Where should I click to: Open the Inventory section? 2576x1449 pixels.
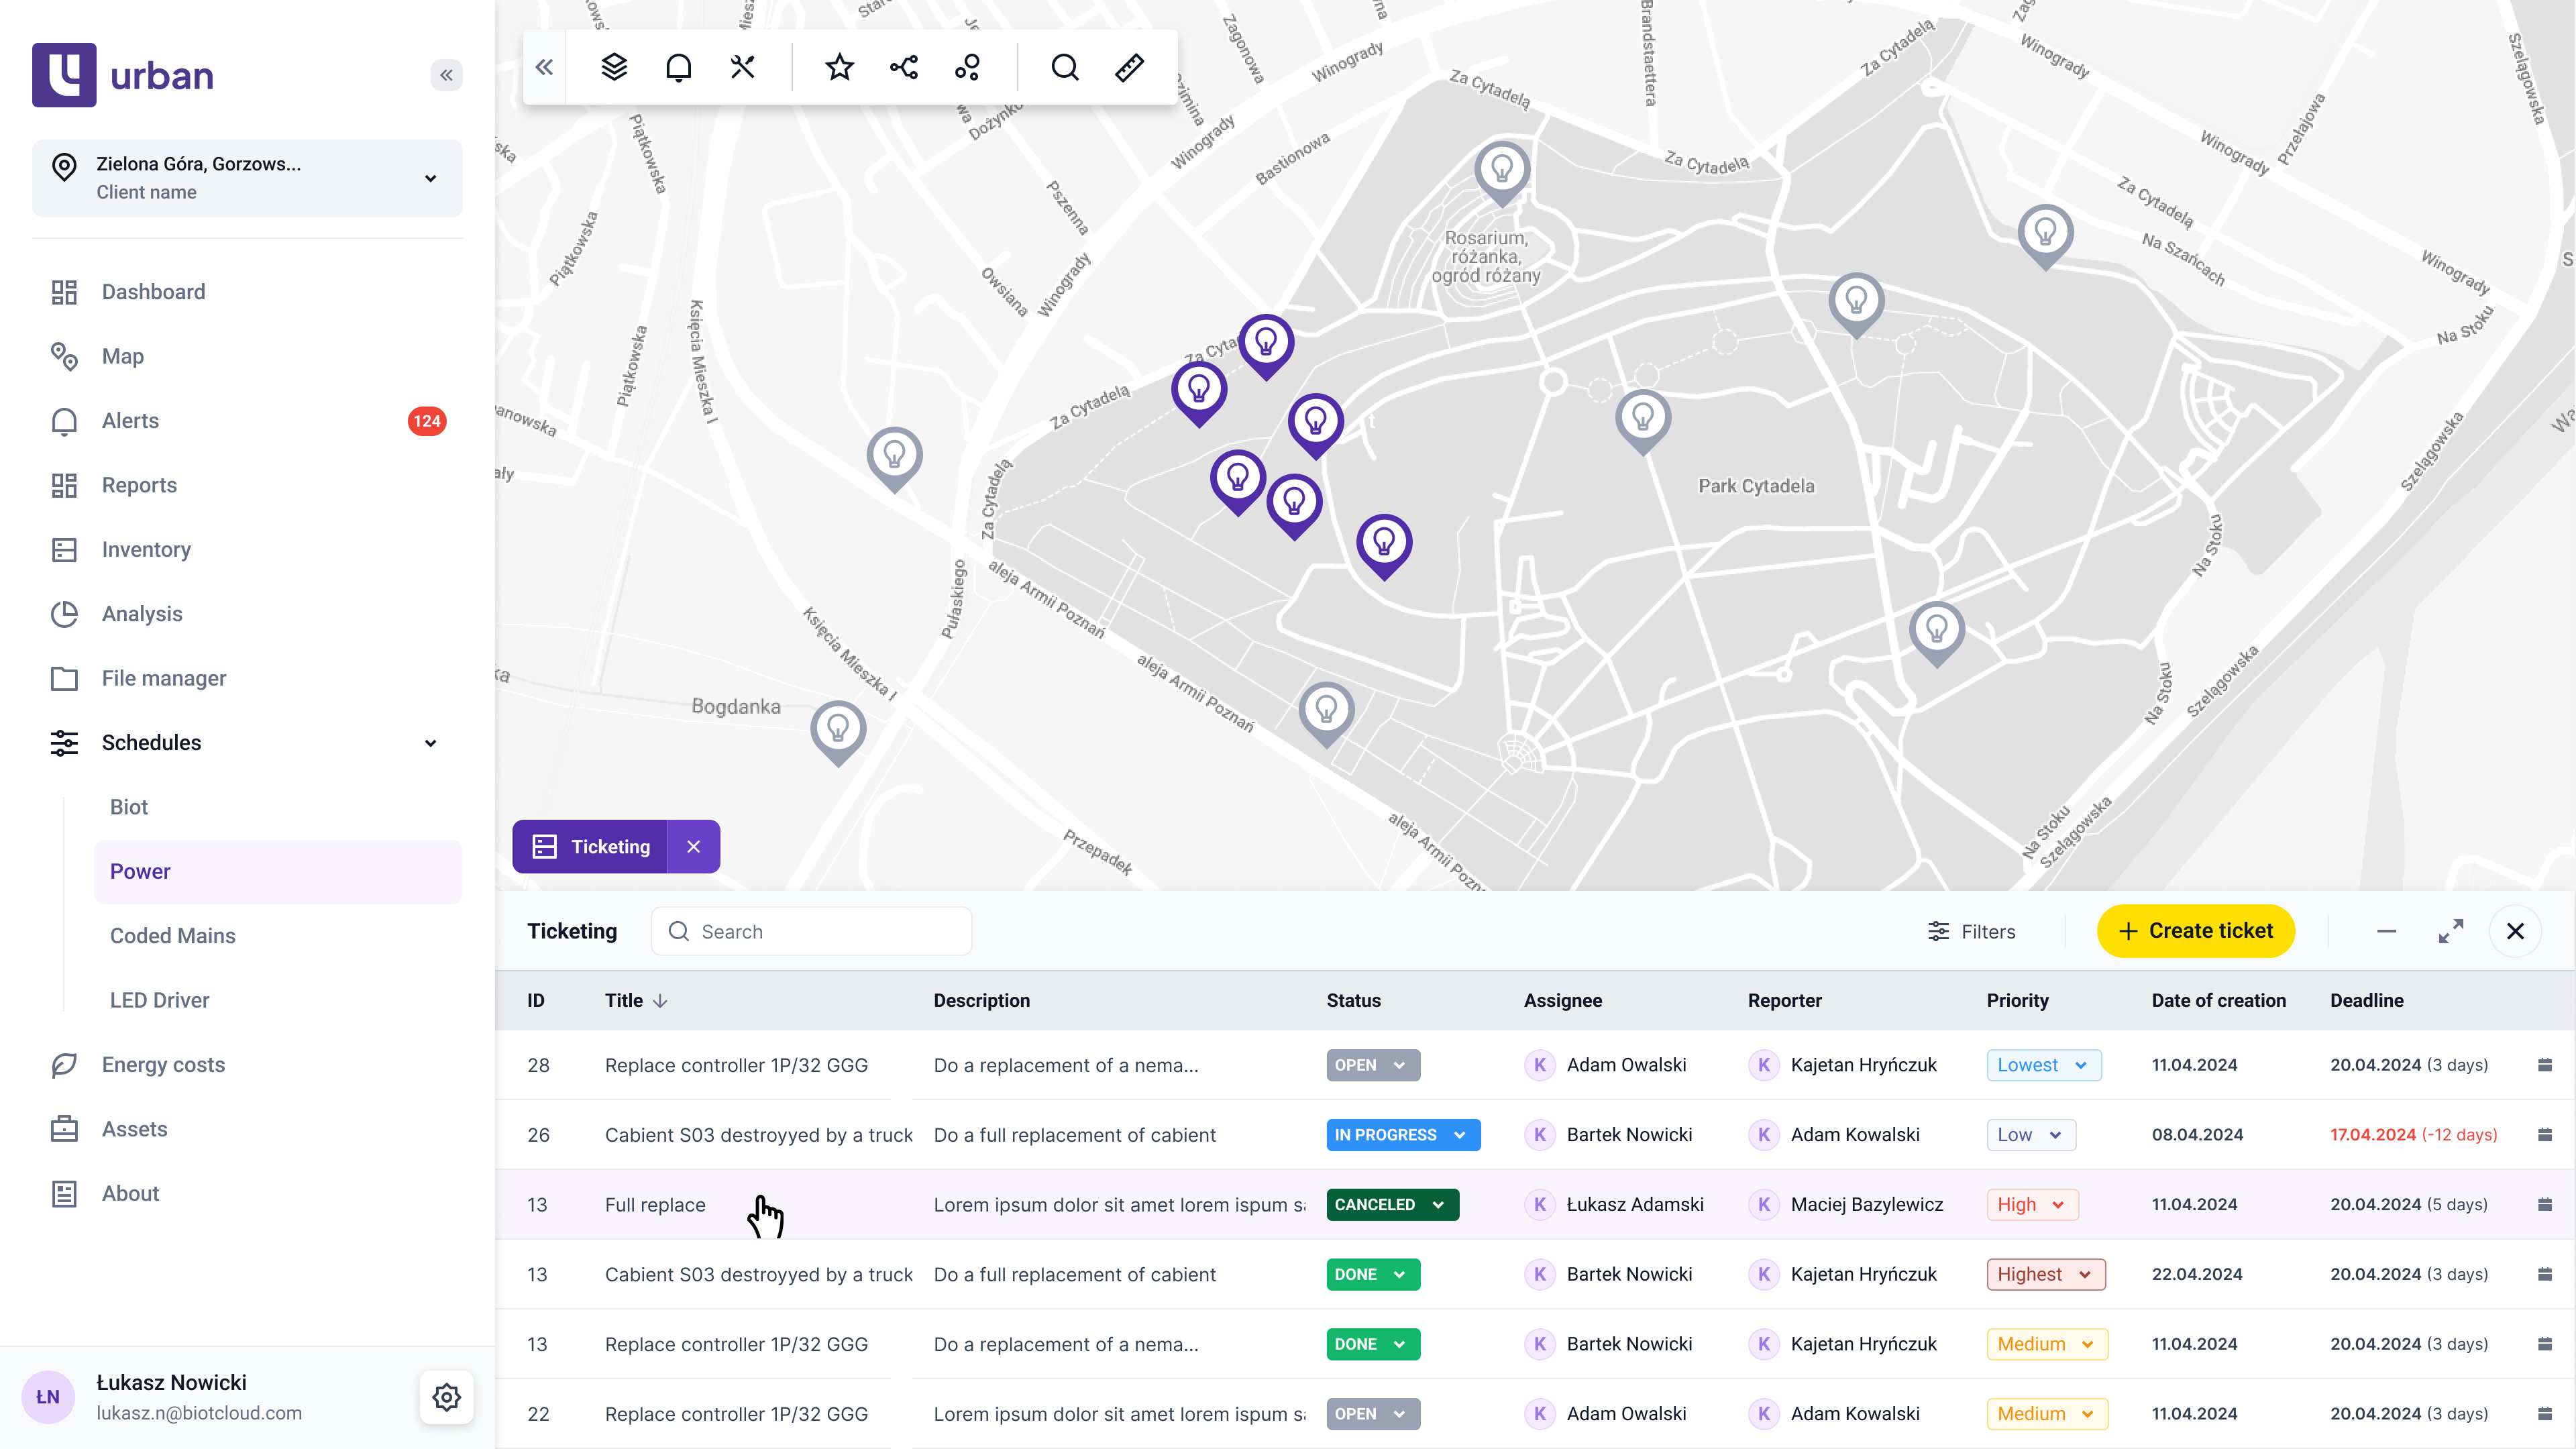tap(146, 549)
